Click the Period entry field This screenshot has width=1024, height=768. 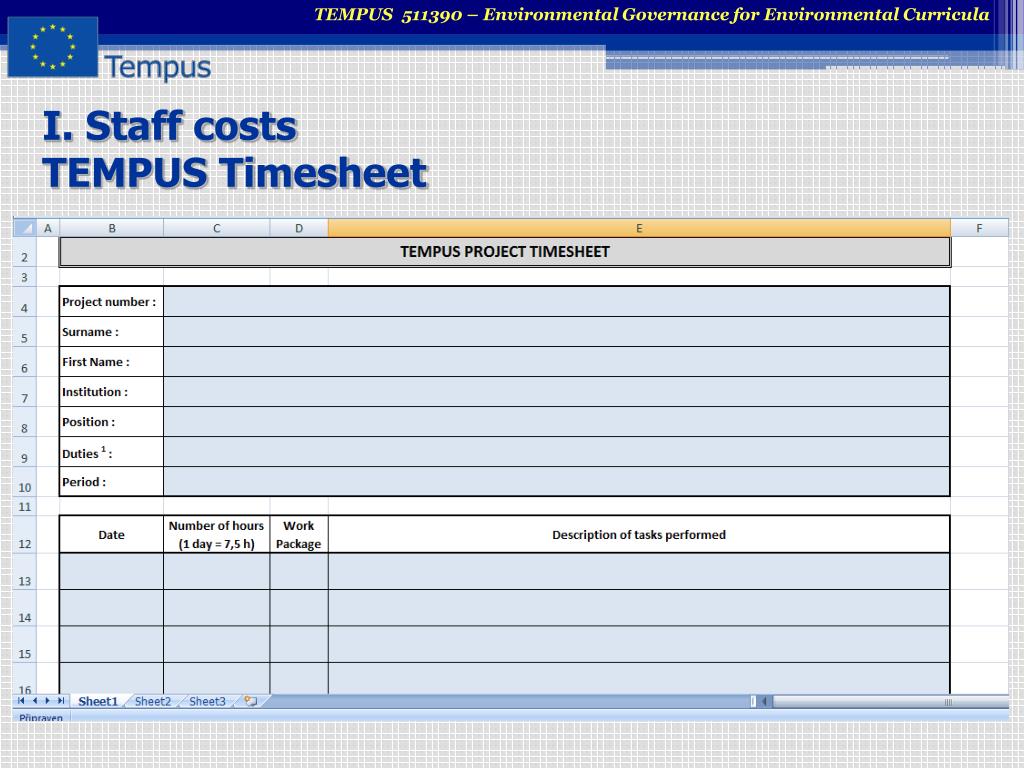[x=556, y=482]
